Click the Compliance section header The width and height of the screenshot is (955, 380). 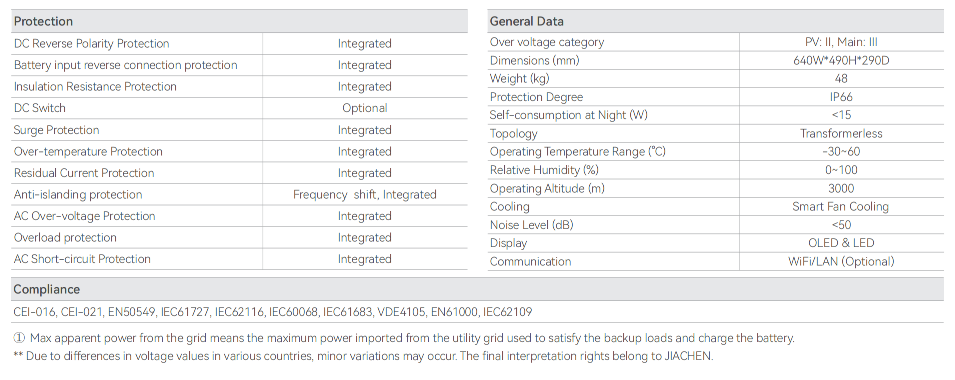(x=47, y=289)
